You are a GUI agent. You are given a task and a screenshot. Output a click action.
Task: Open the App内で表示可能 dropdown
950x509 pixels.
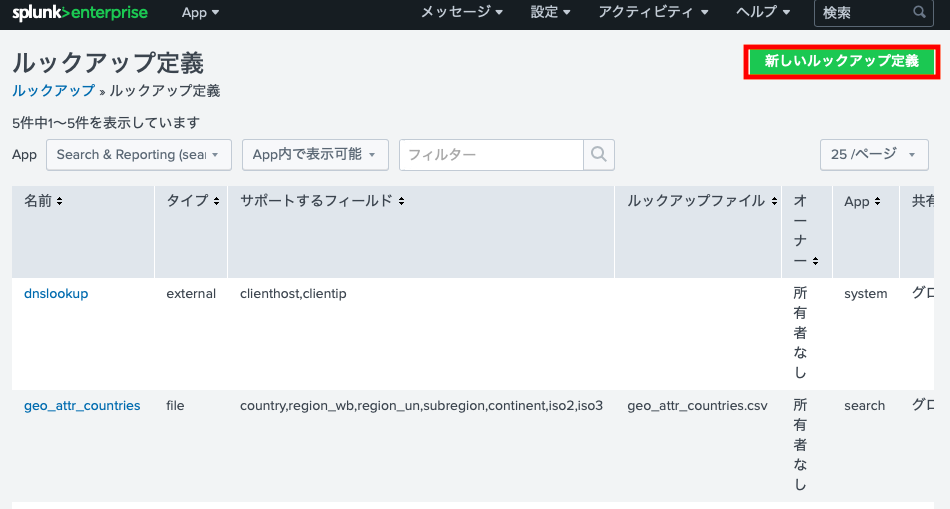[315, 155]
